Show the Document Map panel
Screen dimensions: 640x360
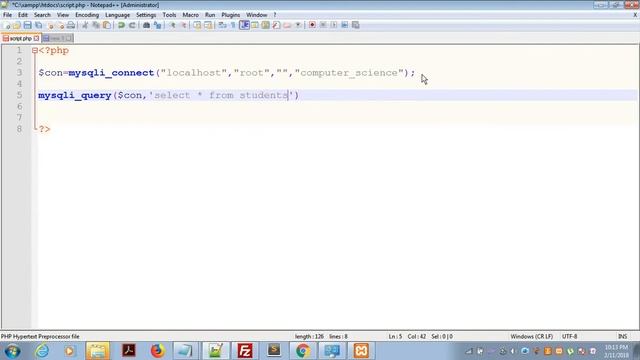pos(265,25)
